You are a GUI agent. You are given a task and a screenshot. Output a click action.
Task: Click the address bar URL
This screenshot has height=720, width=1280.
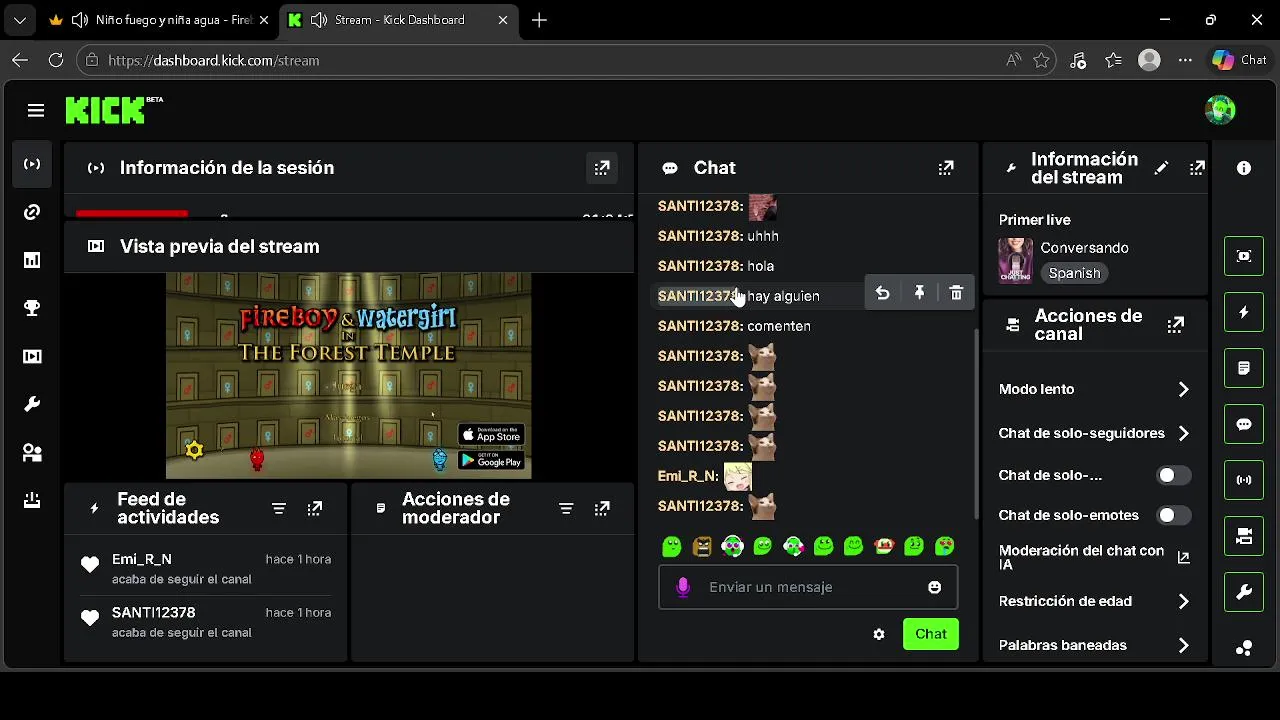213,60
